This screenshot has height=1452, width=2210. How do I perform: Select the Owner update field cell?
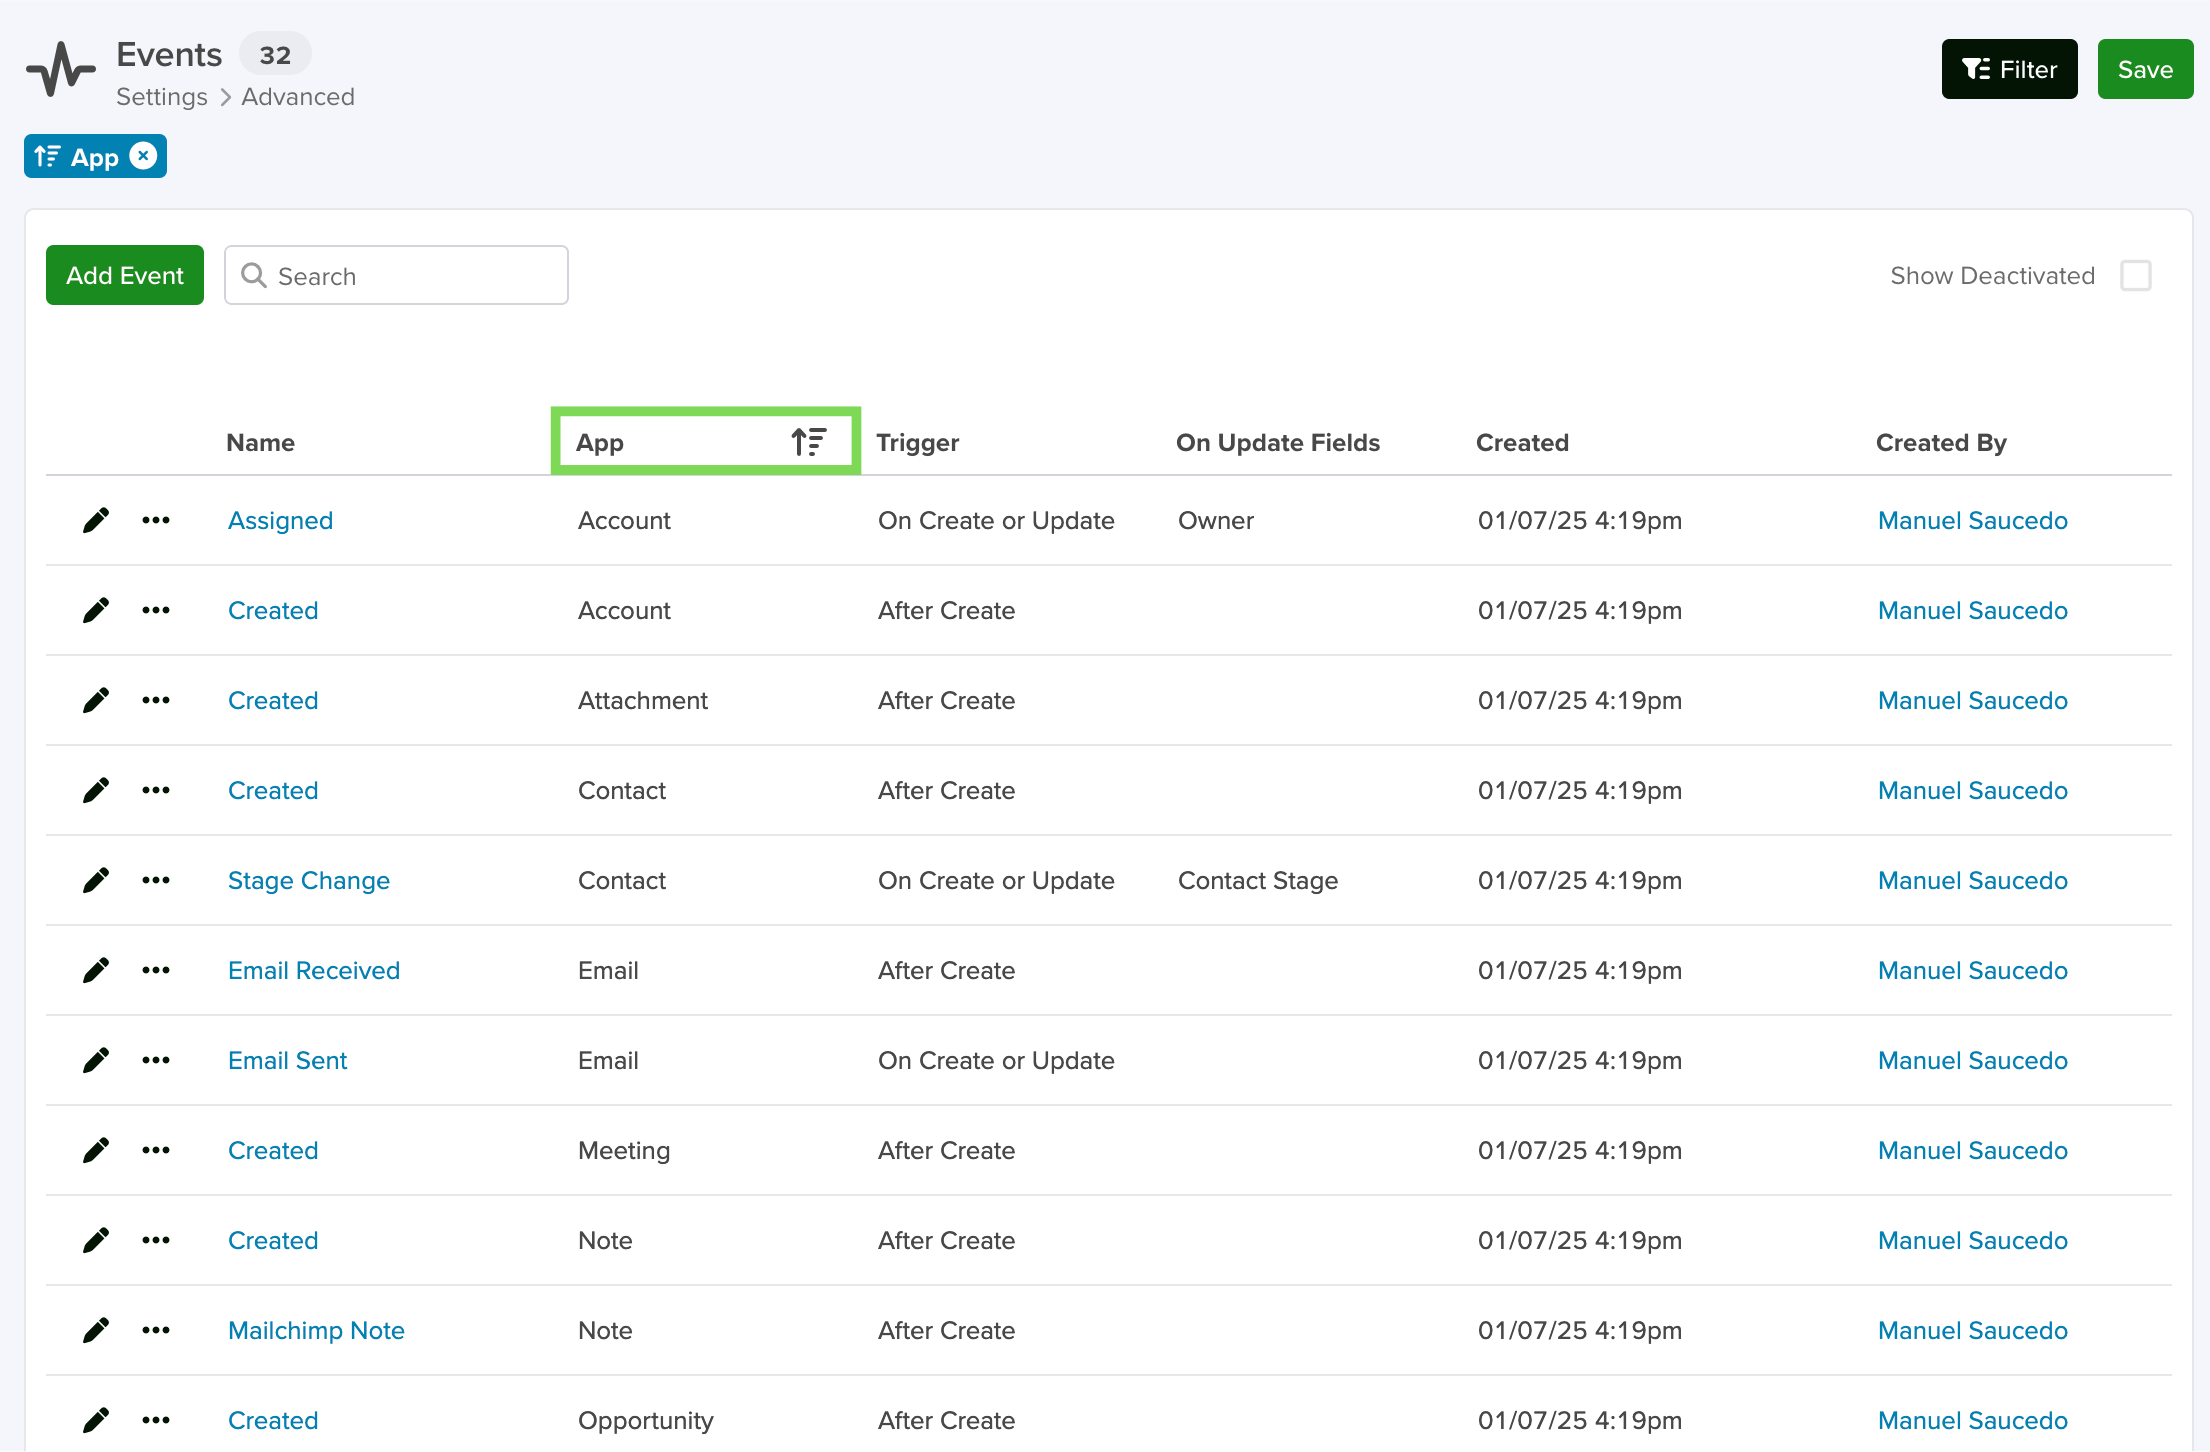[1216, 520]
